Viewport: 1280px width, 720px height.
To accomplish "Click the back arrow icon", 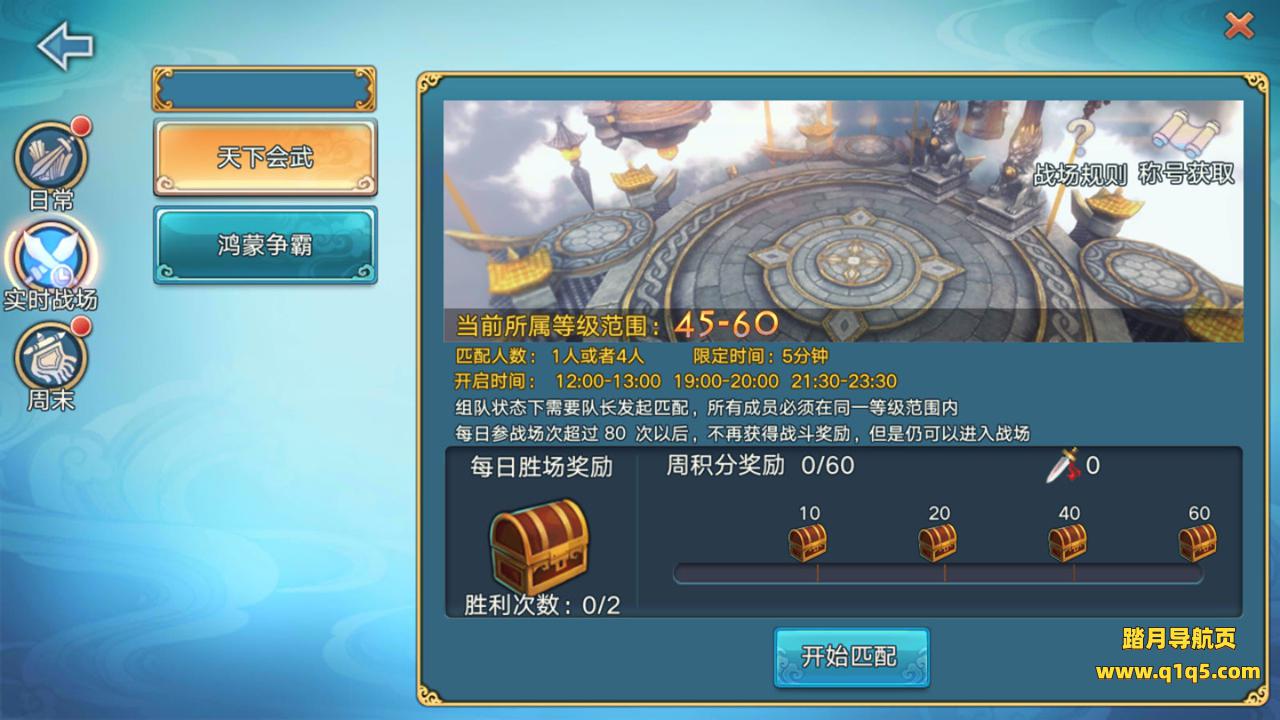I will point(65,45).
